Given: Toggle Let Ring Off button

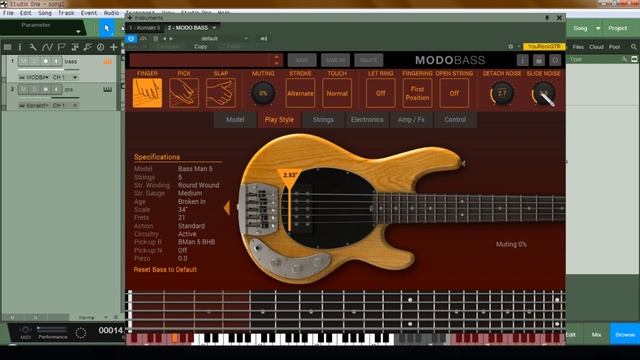Looking at the screenshot, I should 380,93.
